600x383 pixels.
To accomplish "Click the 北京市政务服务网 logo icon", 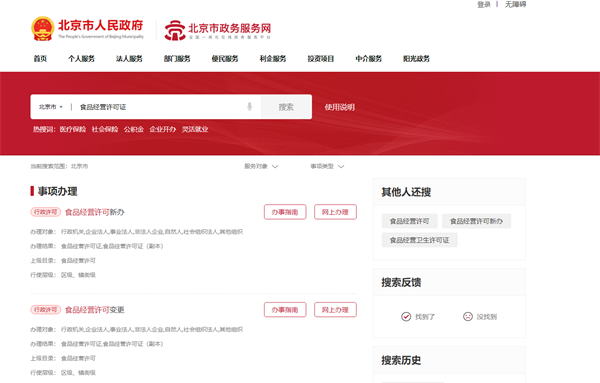I will point(175,30).
